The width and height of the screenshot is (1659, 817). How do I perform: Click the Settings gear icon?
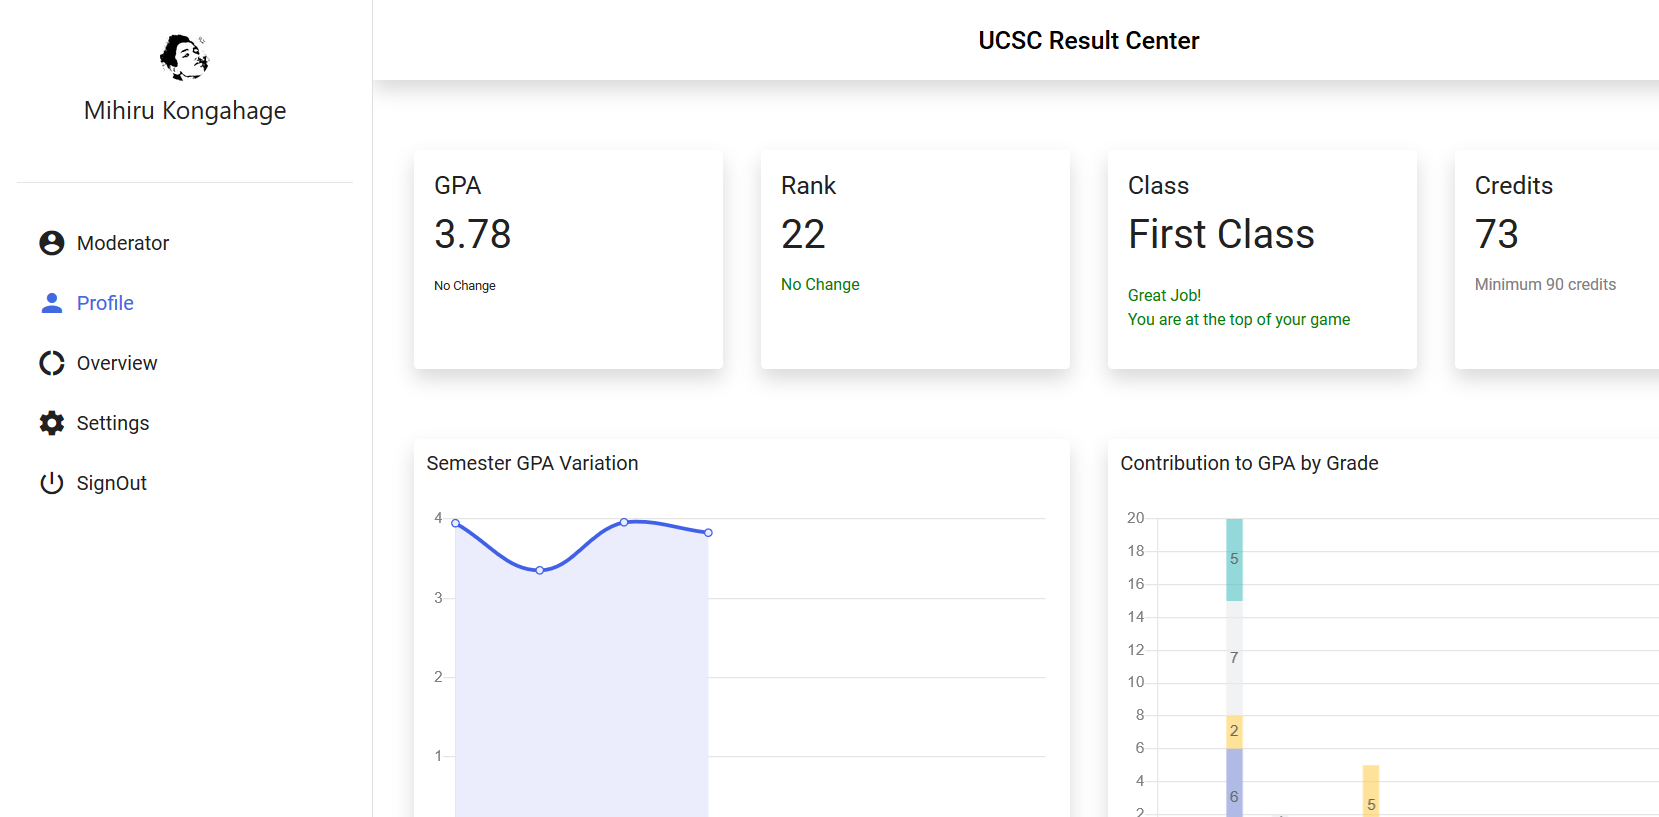pos(52,423)
